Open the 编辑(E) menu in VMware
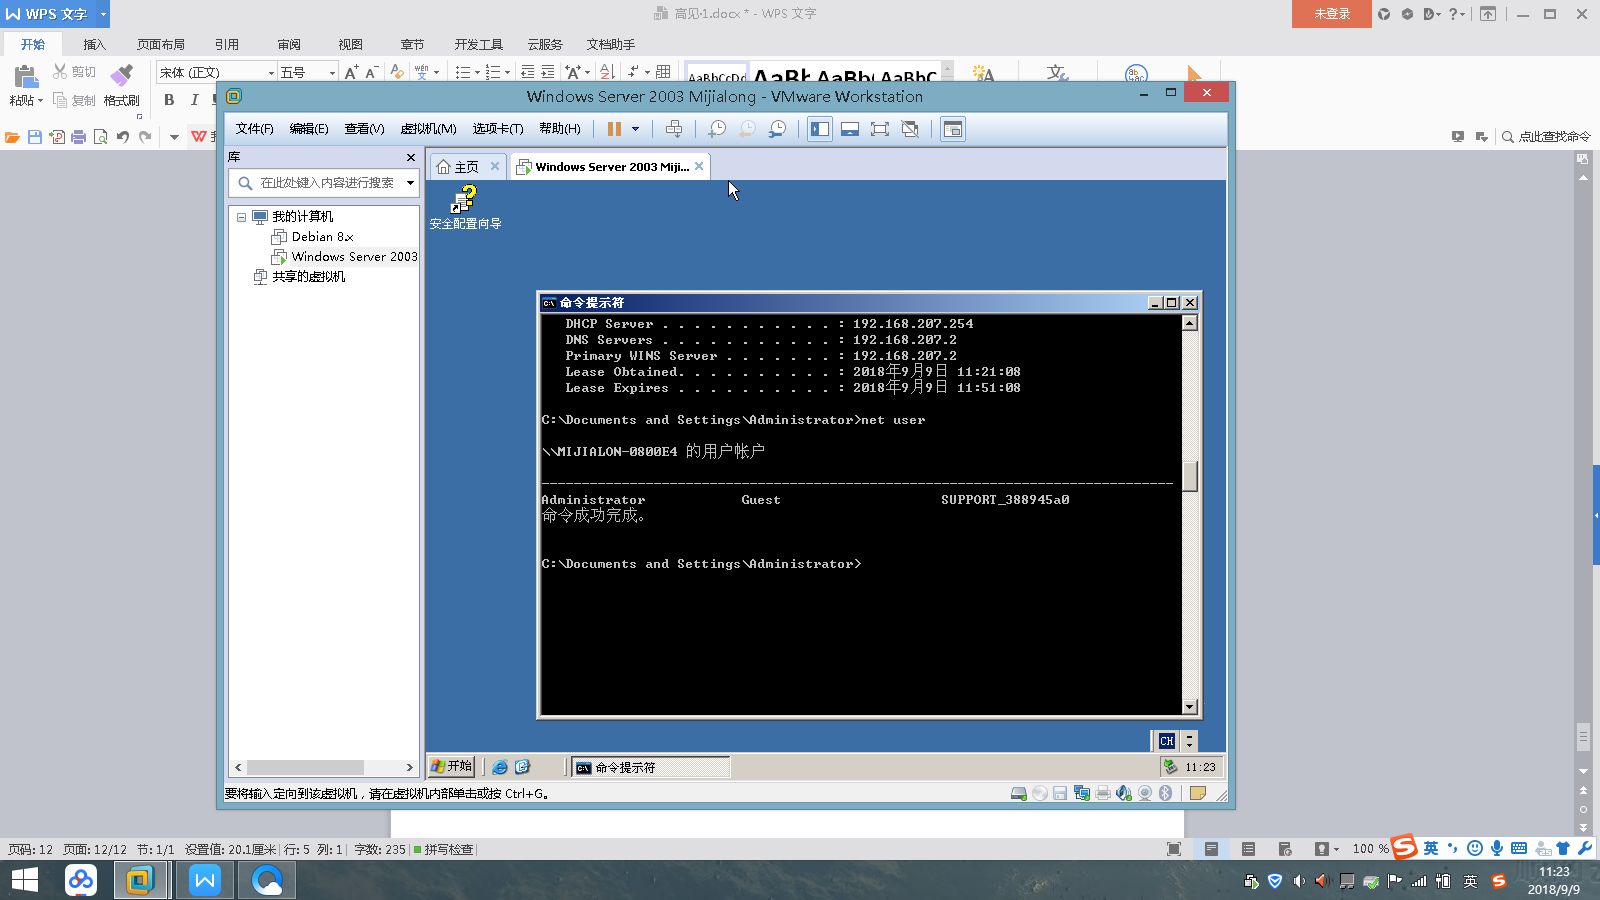 [x=309, y=129]
